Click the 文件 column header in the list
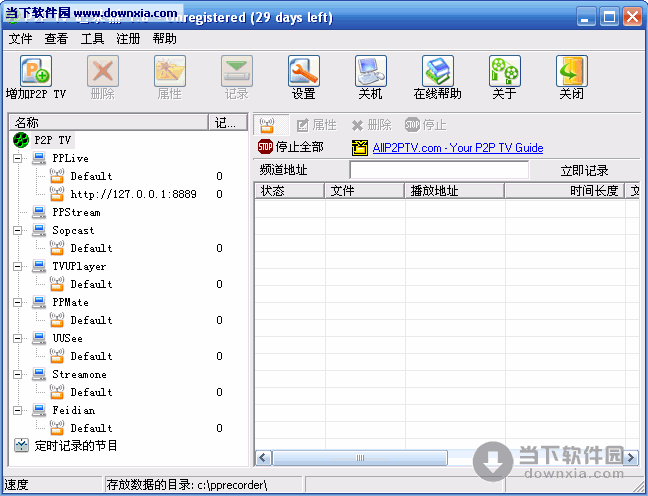 364,191
